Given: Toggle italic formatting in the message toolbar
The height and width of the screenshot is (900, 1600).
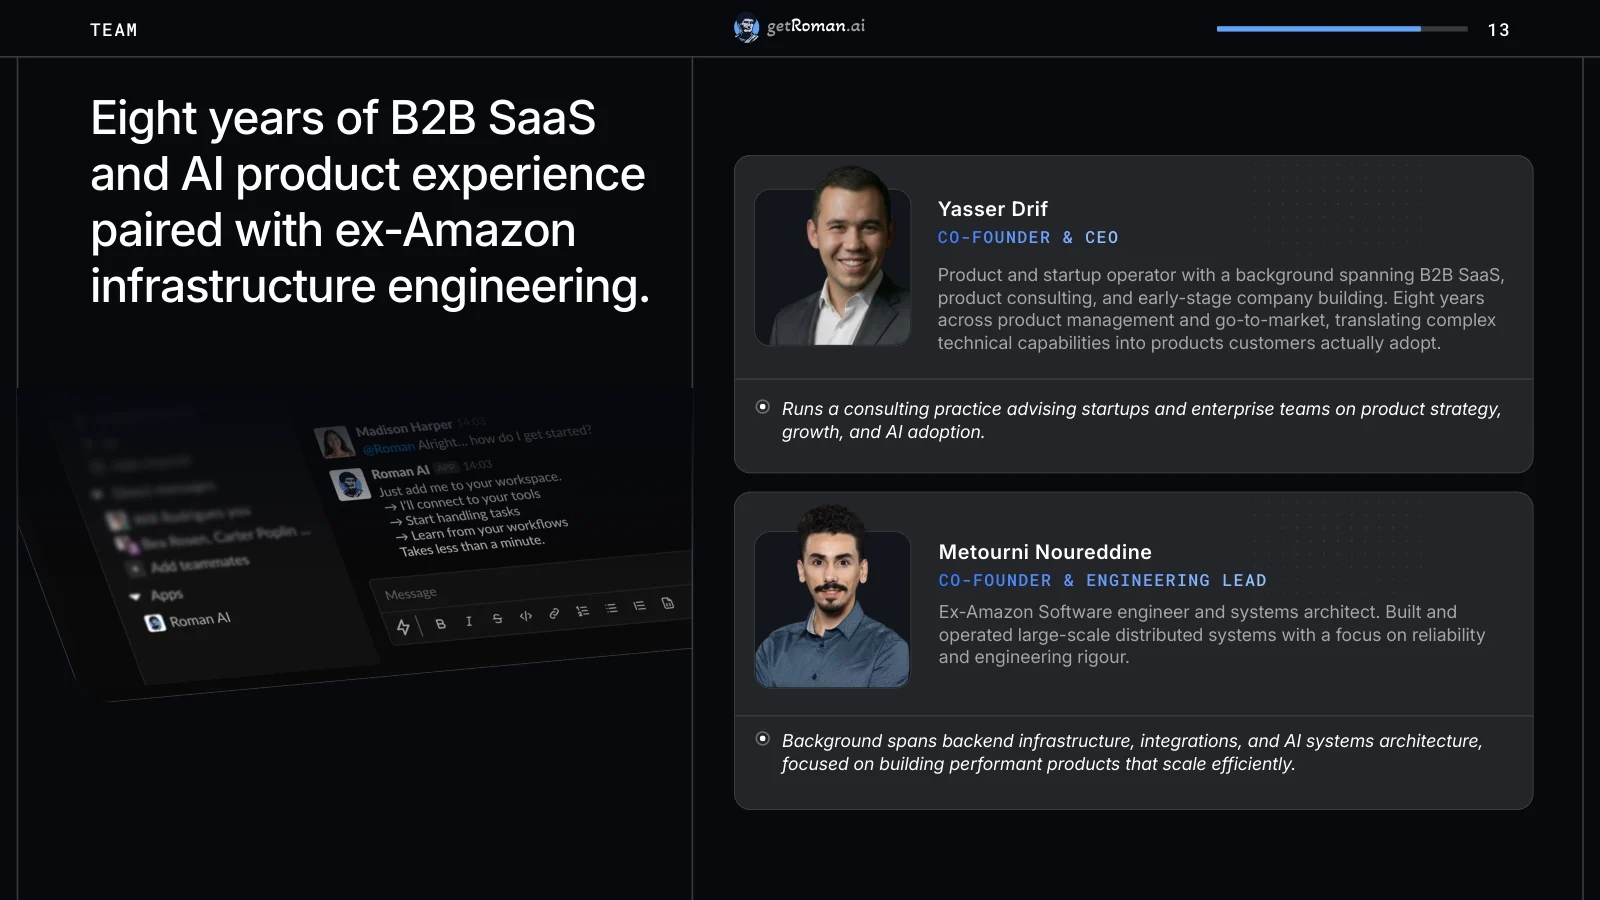Looking at the screenshot, I should [469, 621].
